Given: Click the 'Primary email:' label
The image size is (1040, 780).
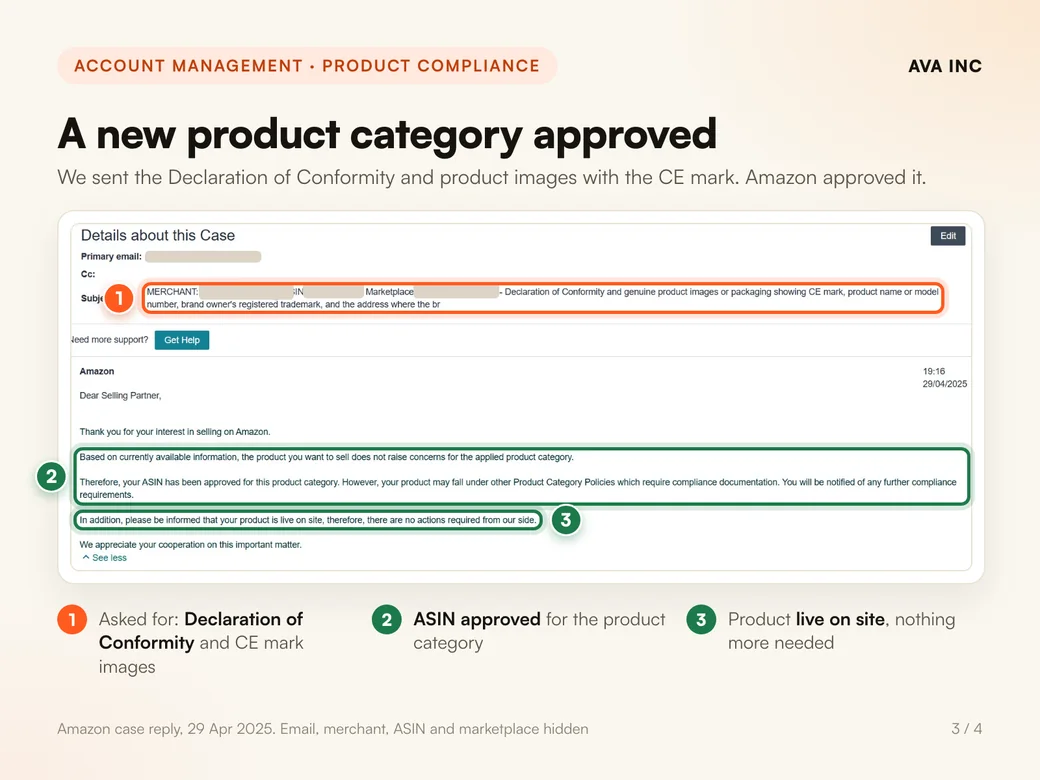Looking at the screenshot, I should pyautogui.click(x=111, y=257).
